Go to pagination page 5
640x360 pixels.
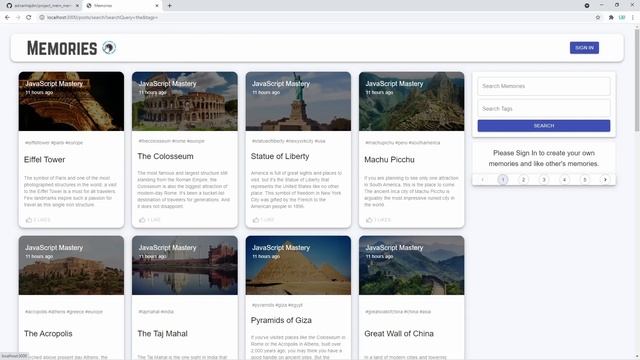[585, 180]
